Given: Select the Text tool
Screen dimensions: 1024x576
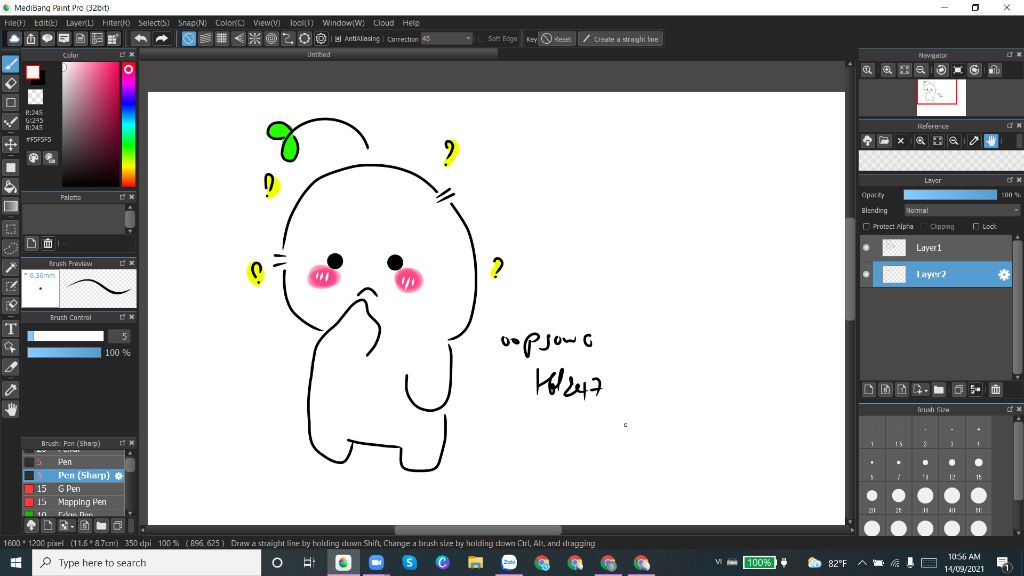Looking at the screenshot, I should 10,328.
